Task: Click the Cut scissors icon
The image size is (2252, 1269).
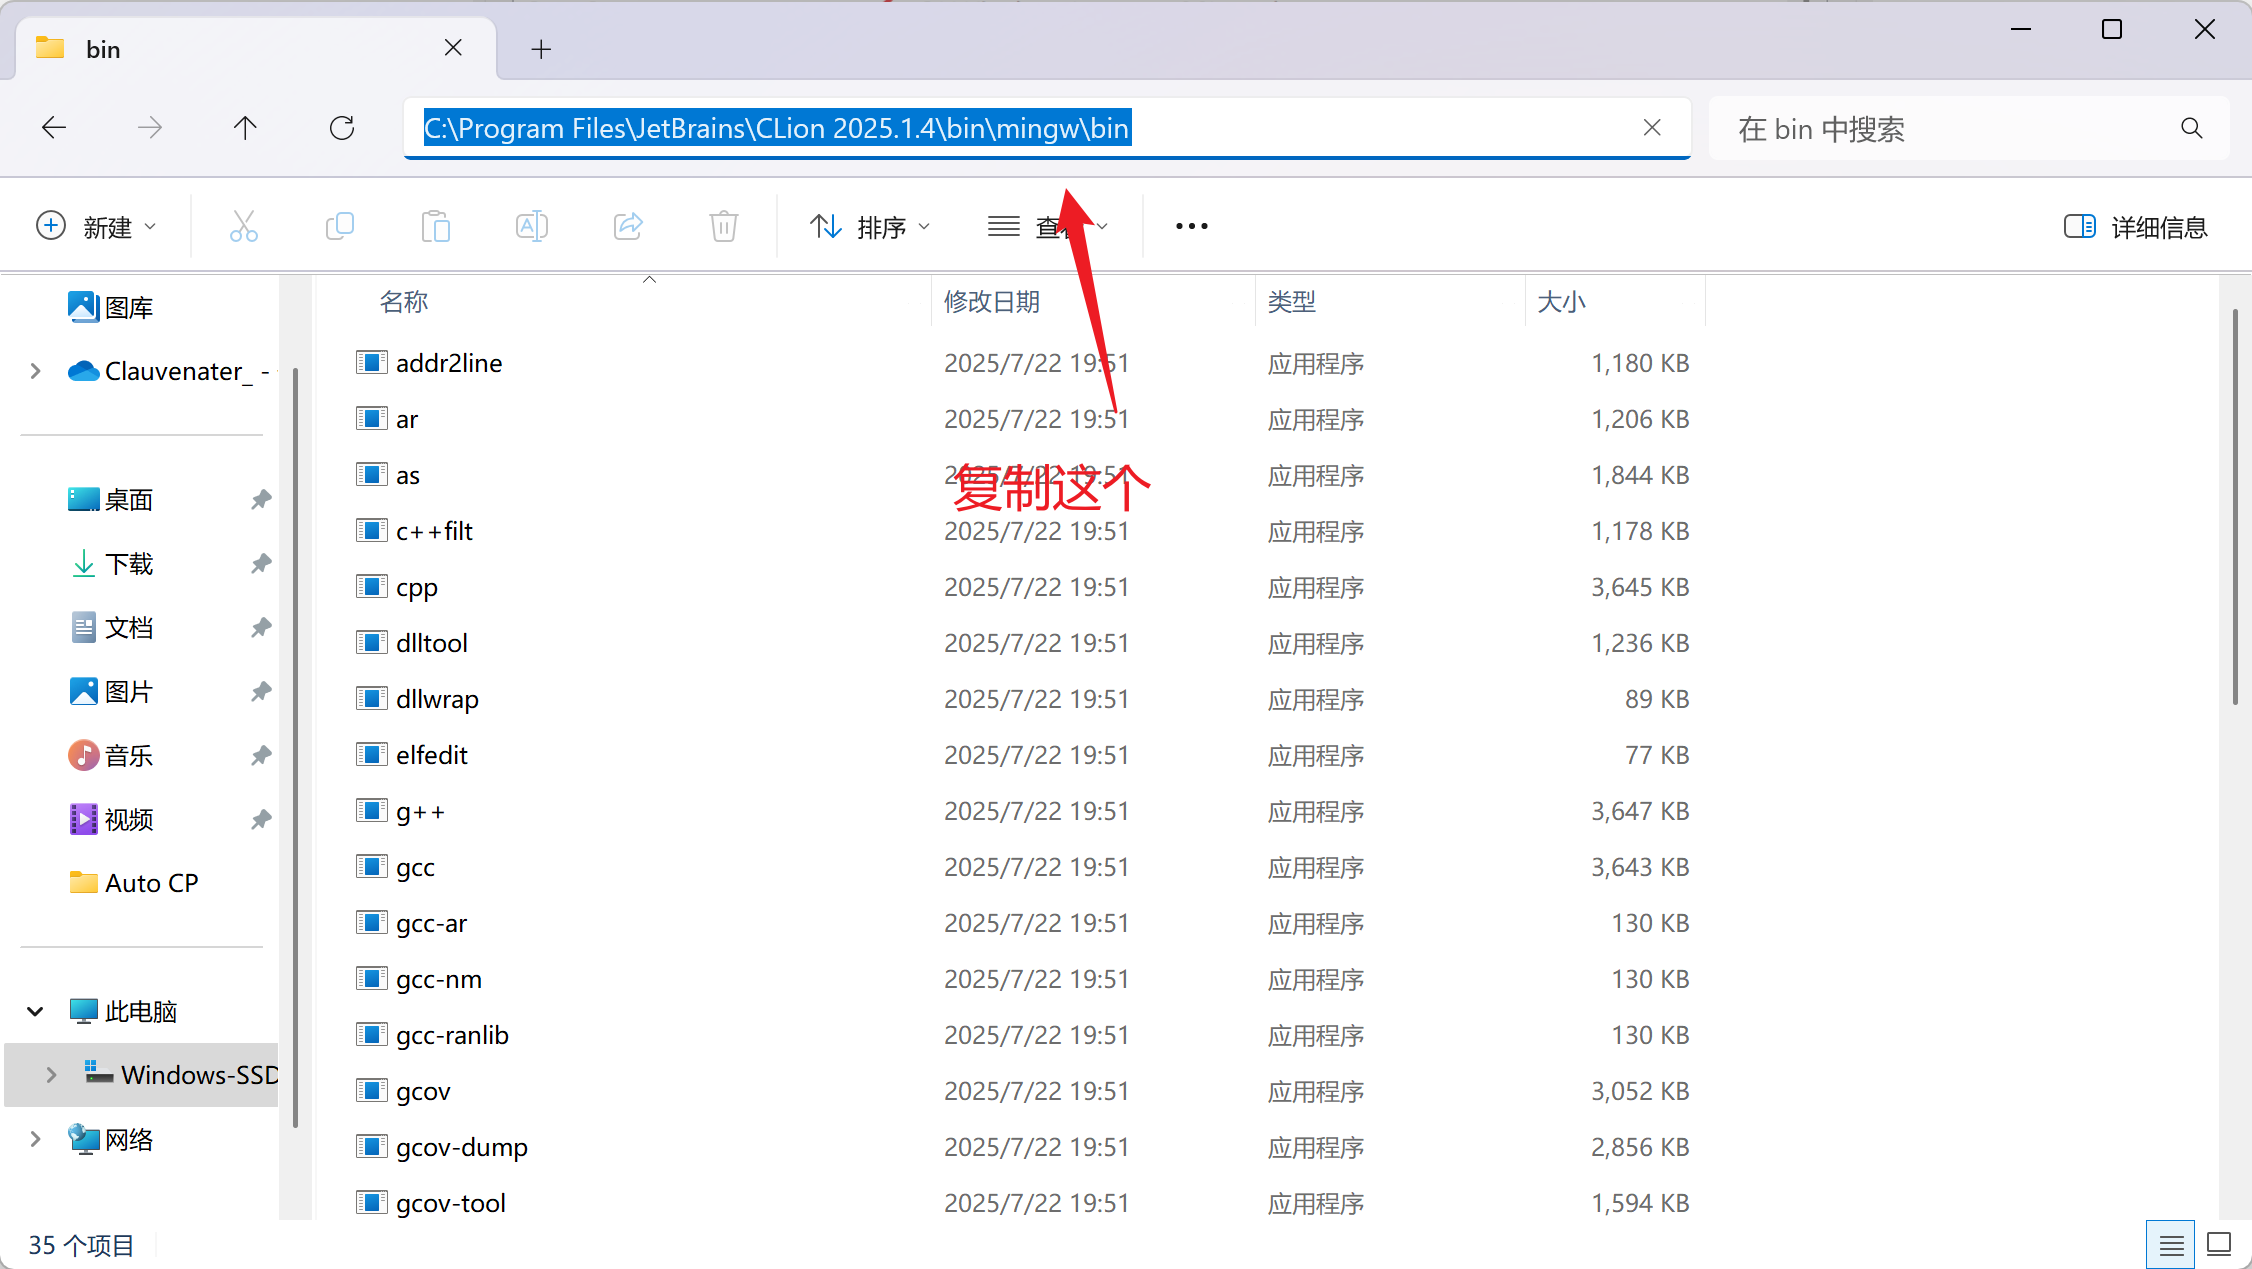Action: 243,227
